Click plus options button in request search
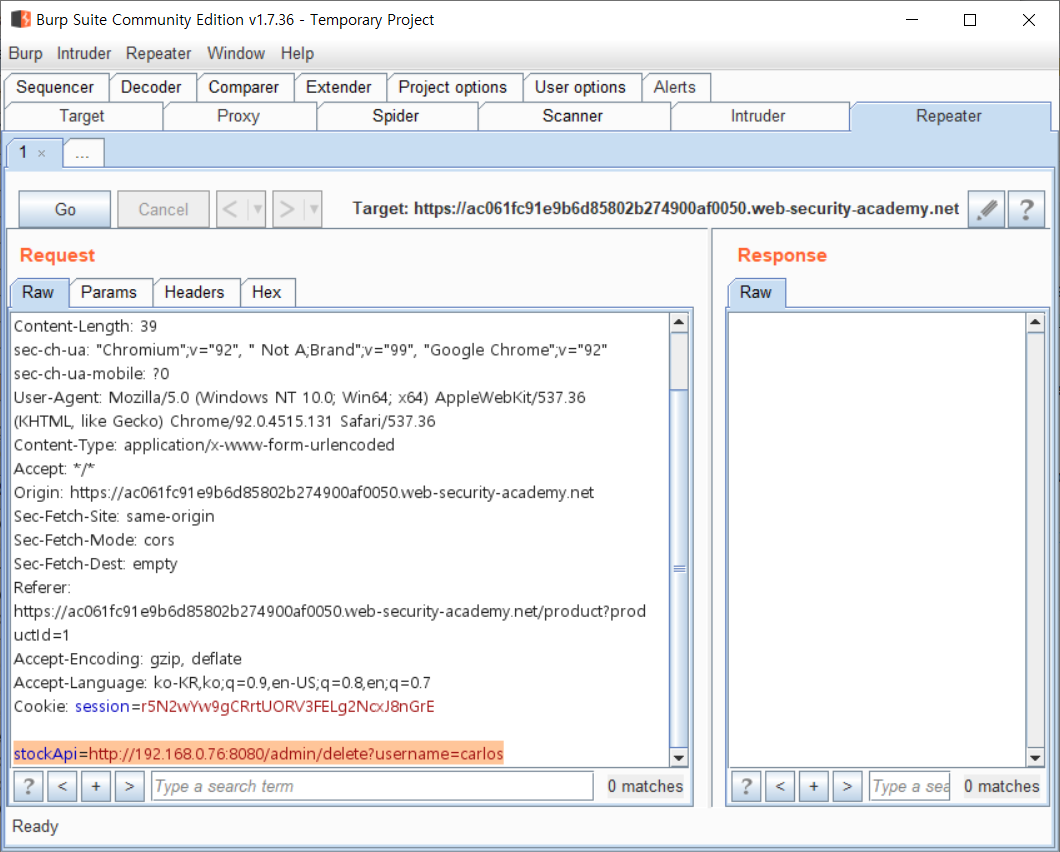 click(96, 786)
